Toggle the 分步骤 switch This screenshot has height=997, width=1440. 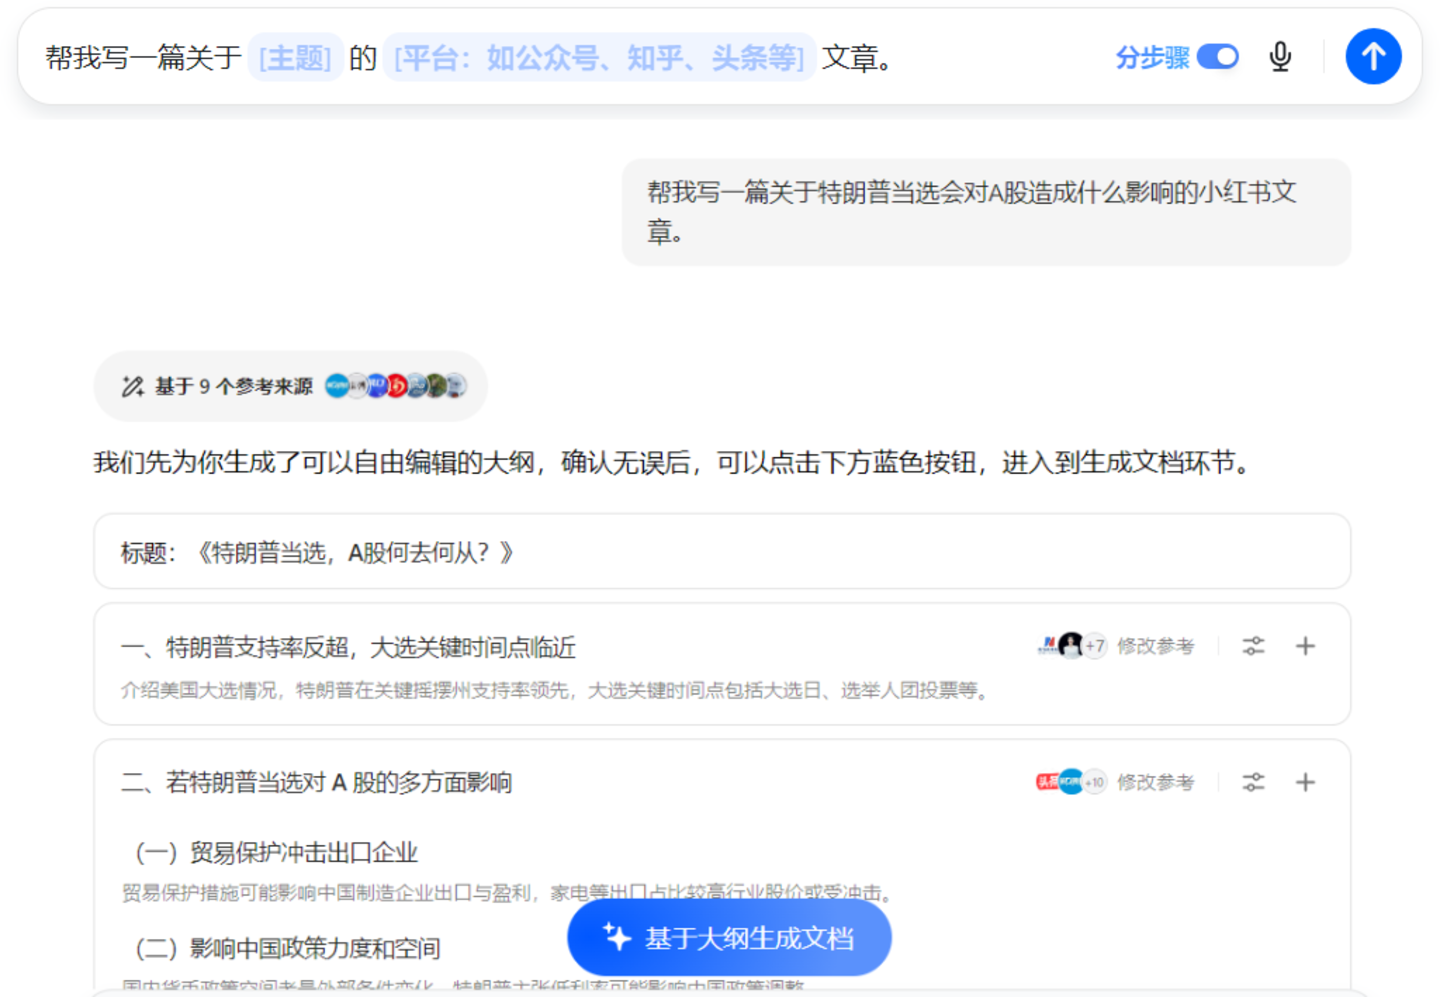pos(1217,57)
